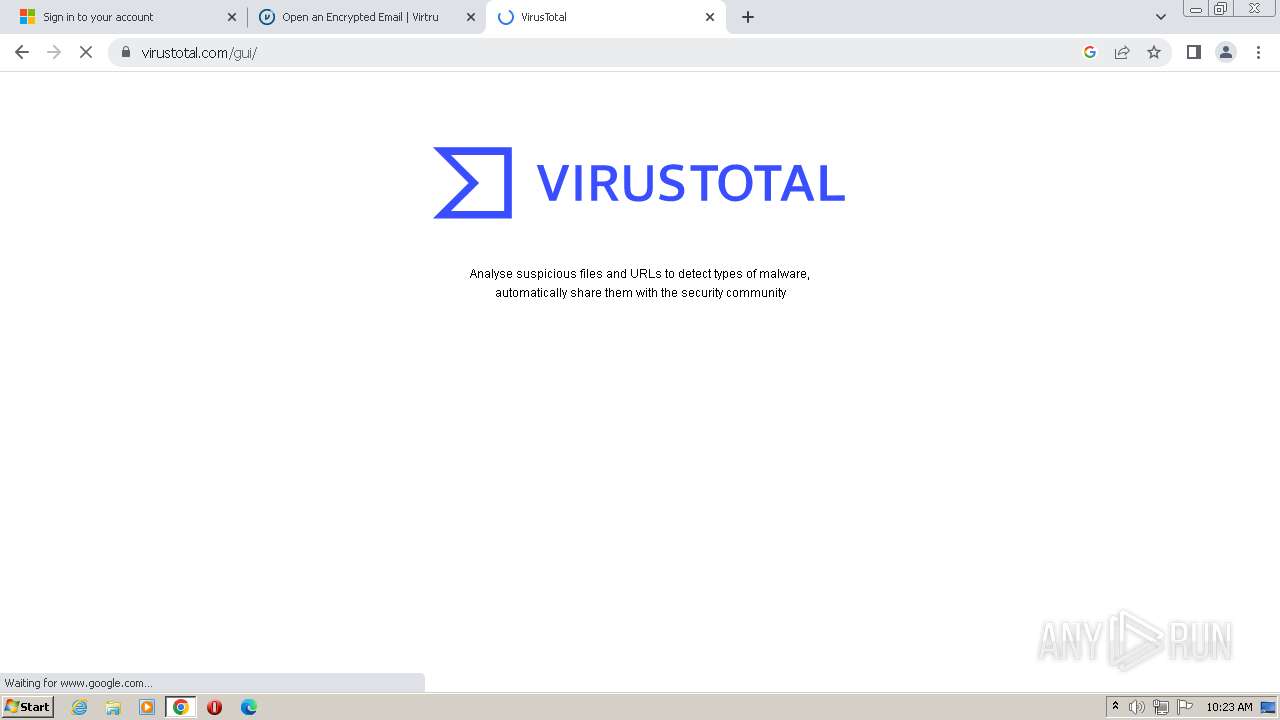
Task: Toggle the Chrome side panel
Action: [x=1193, y=52]
